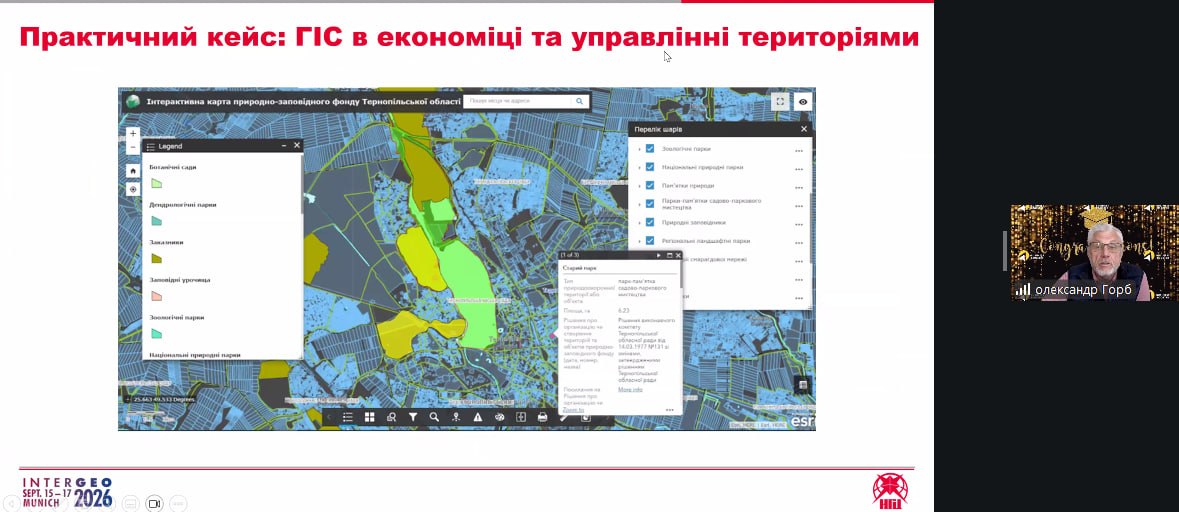1179x512 pixels.
Task: Click the Заказники legend swatch
Action: pyautogui.click(x=156, y=259)
